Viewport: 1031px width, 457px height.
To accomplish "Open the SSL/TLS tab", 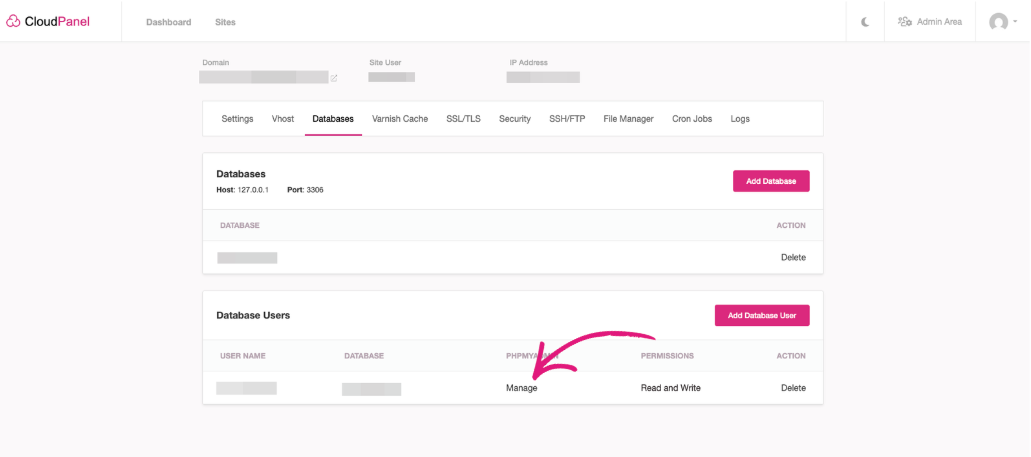I will 464,119.
